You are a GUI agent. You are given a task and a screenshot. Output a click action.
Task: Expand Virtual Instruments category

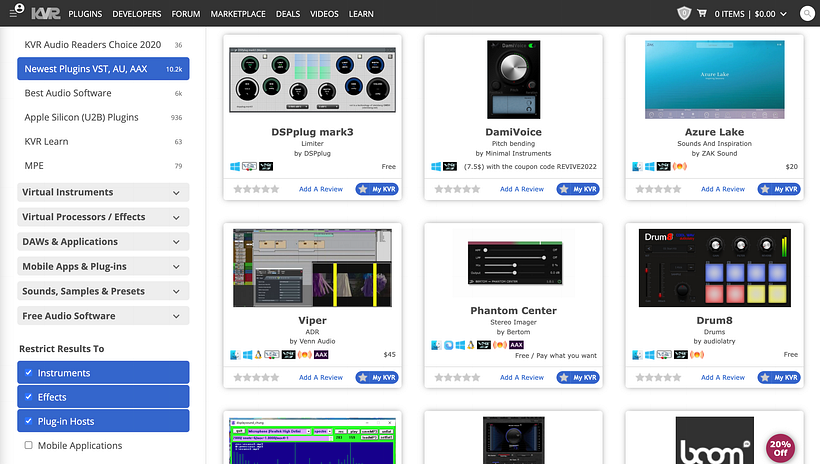(x=103, y=192)
